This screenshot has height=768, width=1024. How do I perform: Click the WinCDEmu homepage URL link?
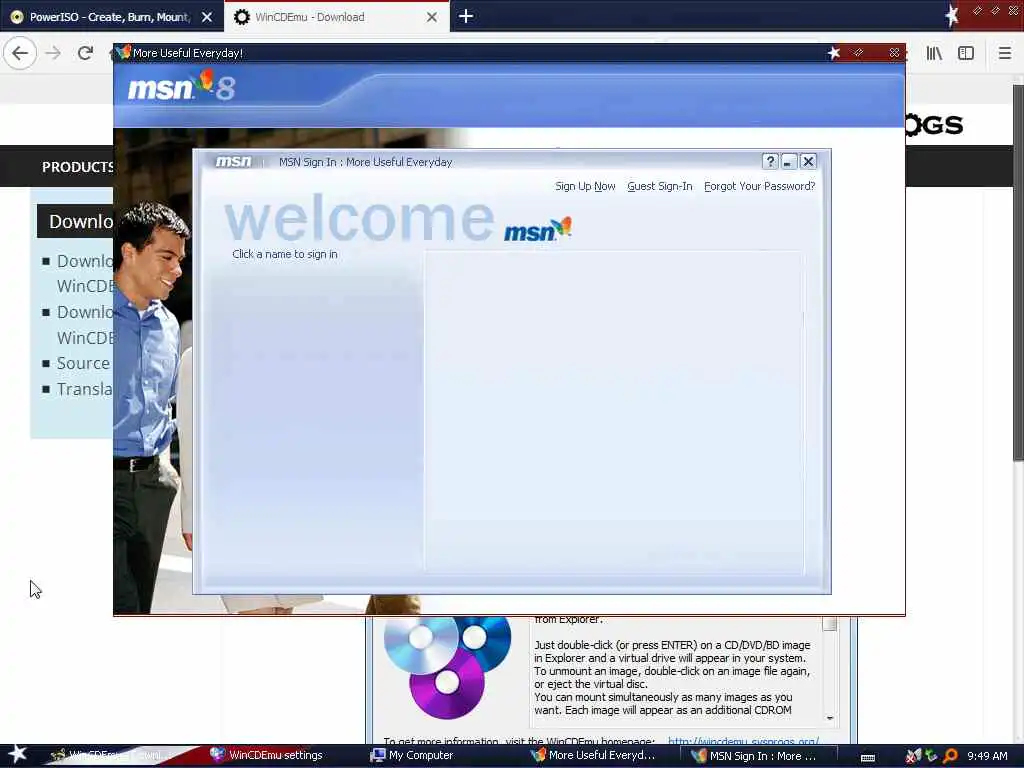coord(743,741)
